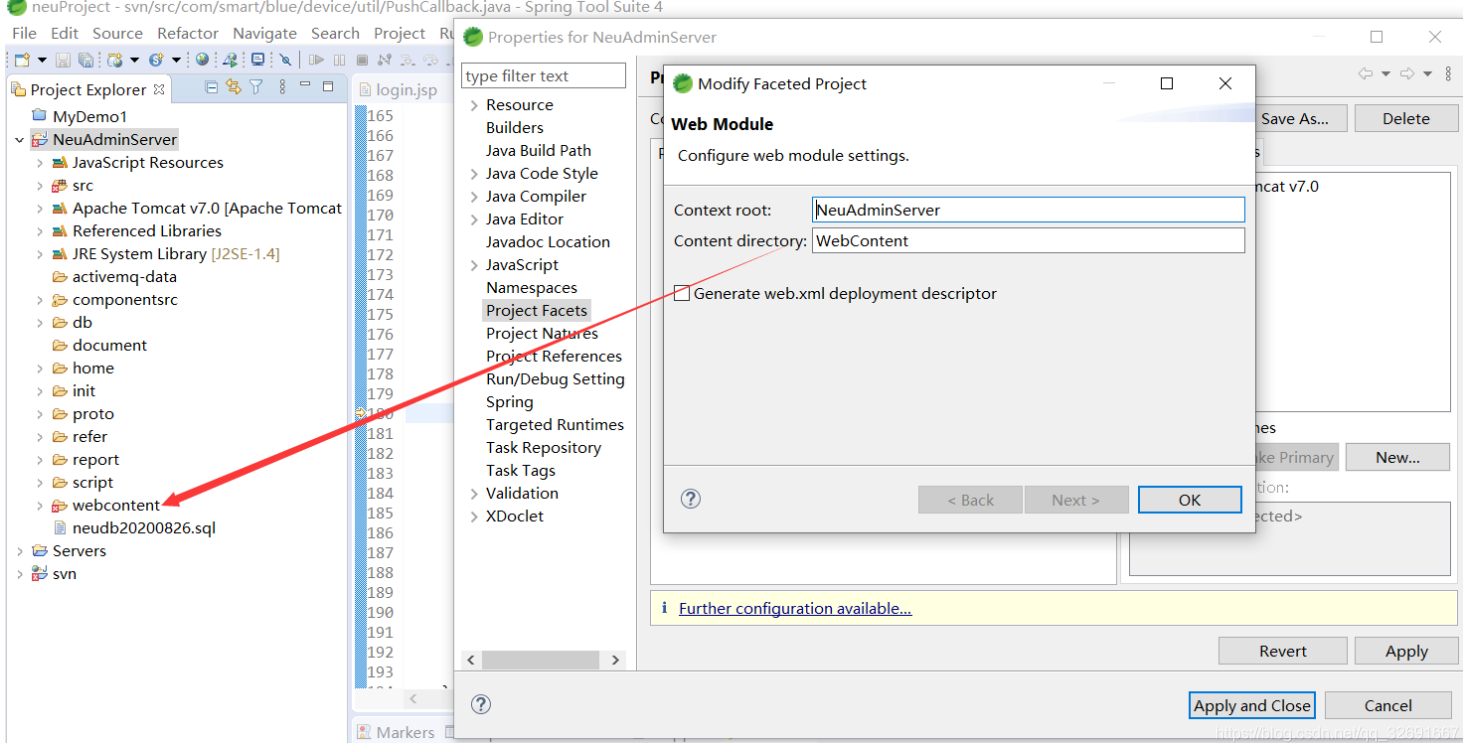Click the Step Into debug icon
The height and width of the screenshot is (752, 1469).
click(x=407, y=60)
